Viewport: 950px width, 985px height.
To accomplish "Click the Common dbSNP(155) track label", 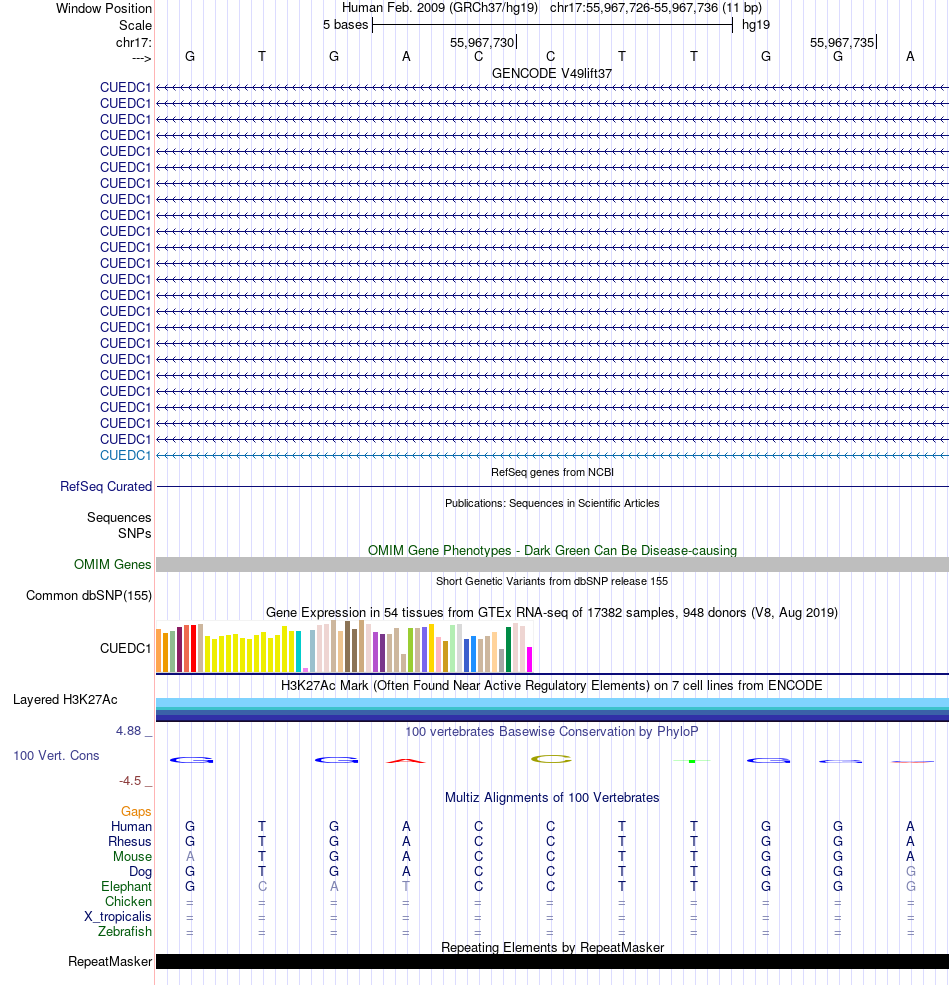I will point(89,596).
